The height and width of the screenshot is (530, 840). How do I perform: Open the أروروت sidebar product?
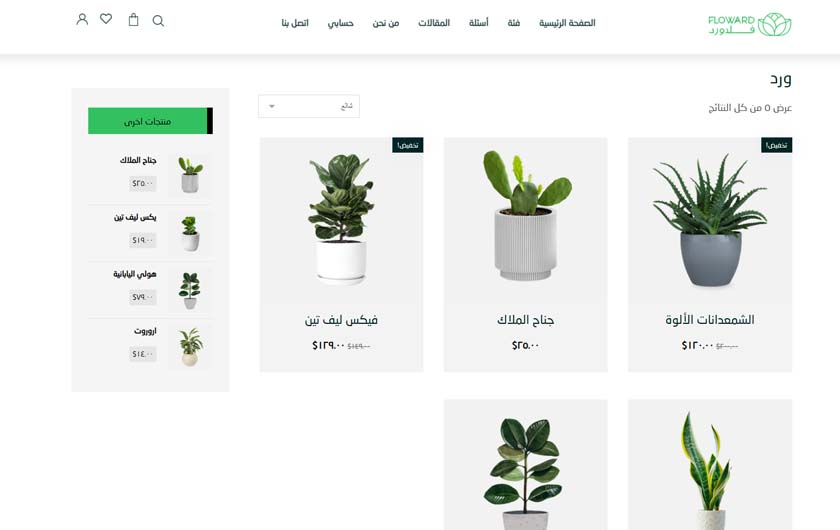click(x=145, y=331)
